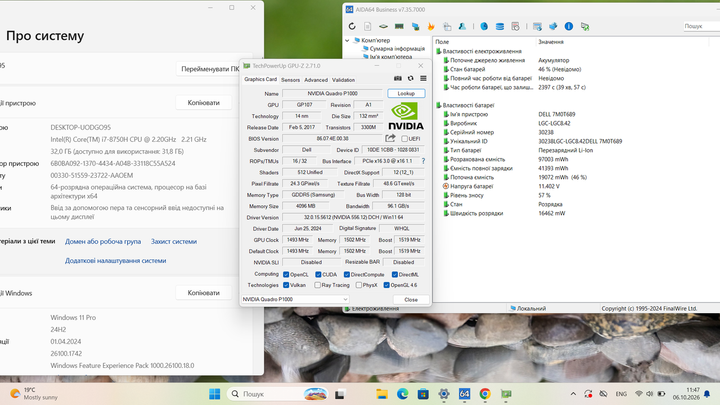The height and width of the screenshot is (405, 720).
Task: Toggle the OpenCL checkbox
Action: pyautogui.click(x=286, y=275)
